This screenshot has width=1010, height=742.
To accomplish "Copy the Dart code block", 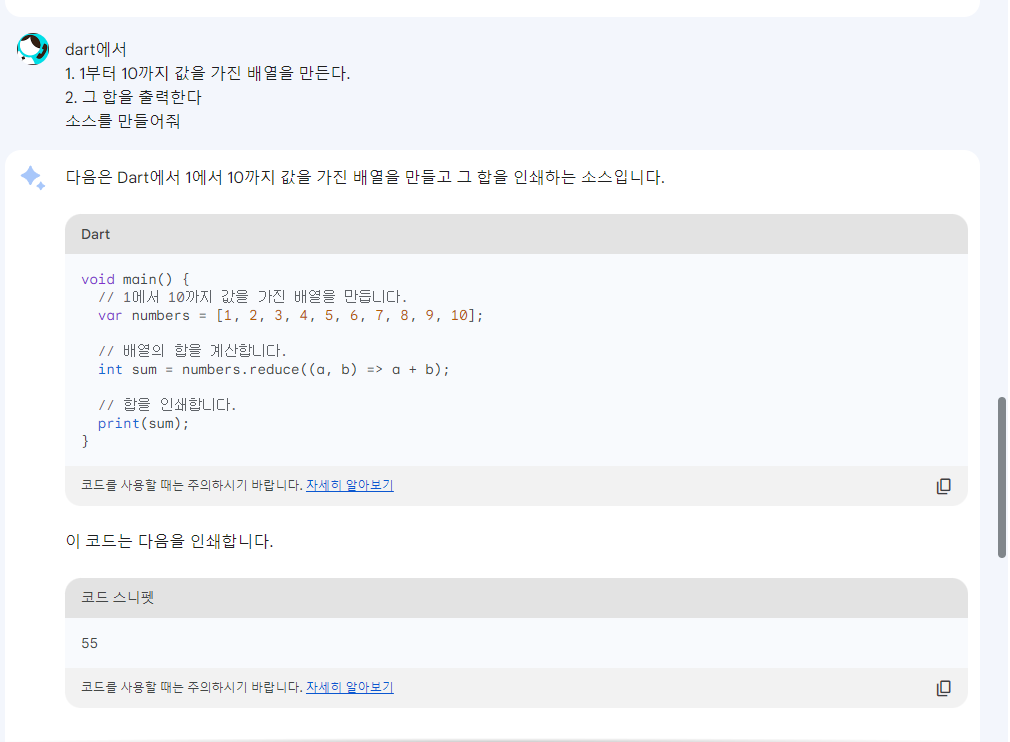I will pyautogui.click(x=943, y=486).
